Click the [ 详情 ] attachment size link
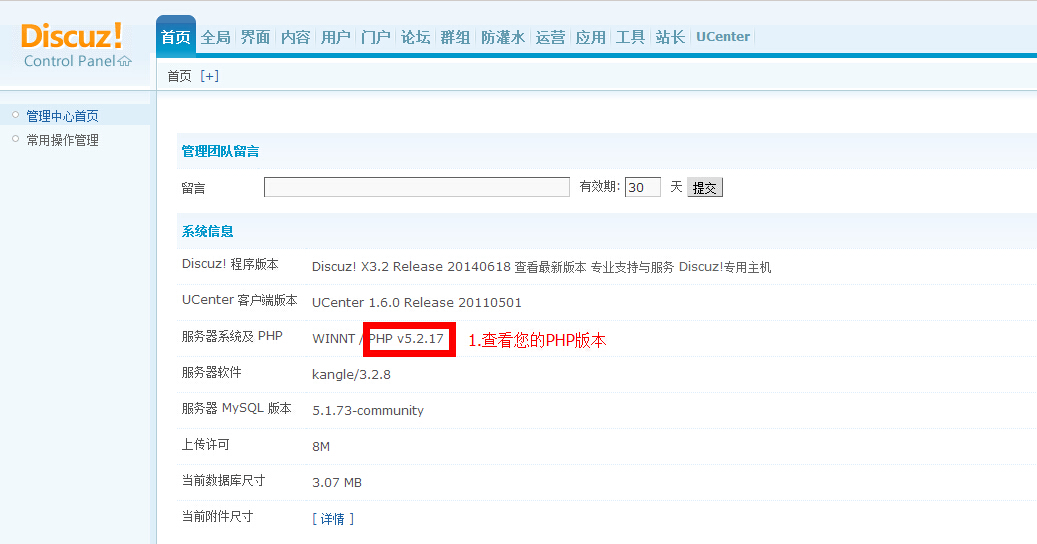The height and width of the screenshot is (544, 1037). point(333,519)
